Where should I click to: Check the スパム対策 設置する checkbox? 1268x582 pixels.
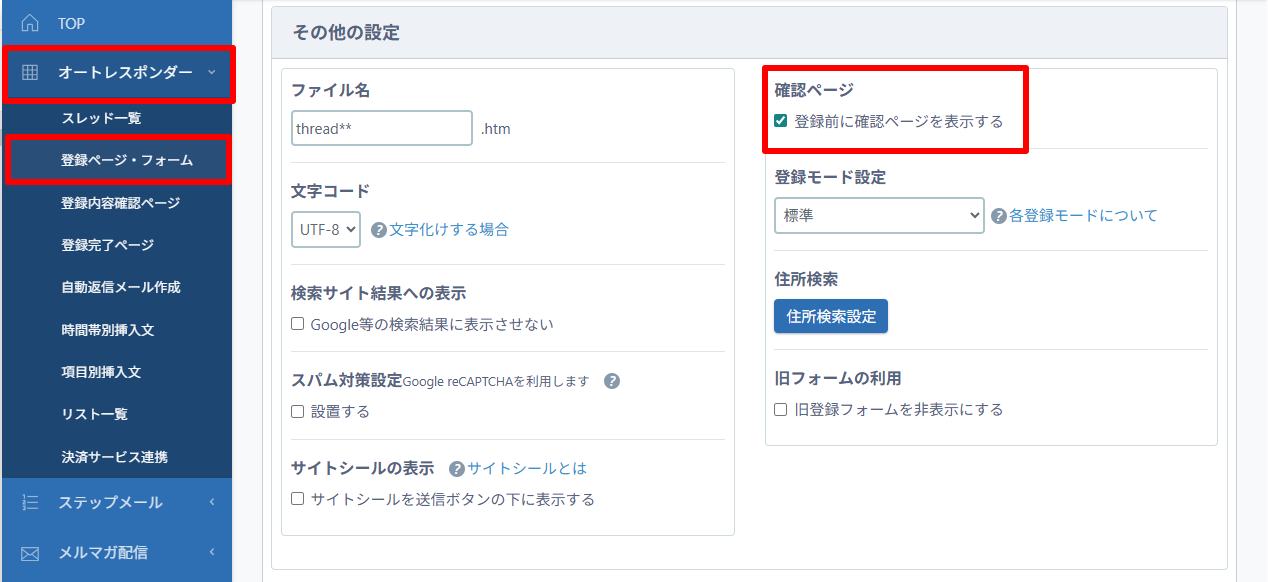point(297,411)
